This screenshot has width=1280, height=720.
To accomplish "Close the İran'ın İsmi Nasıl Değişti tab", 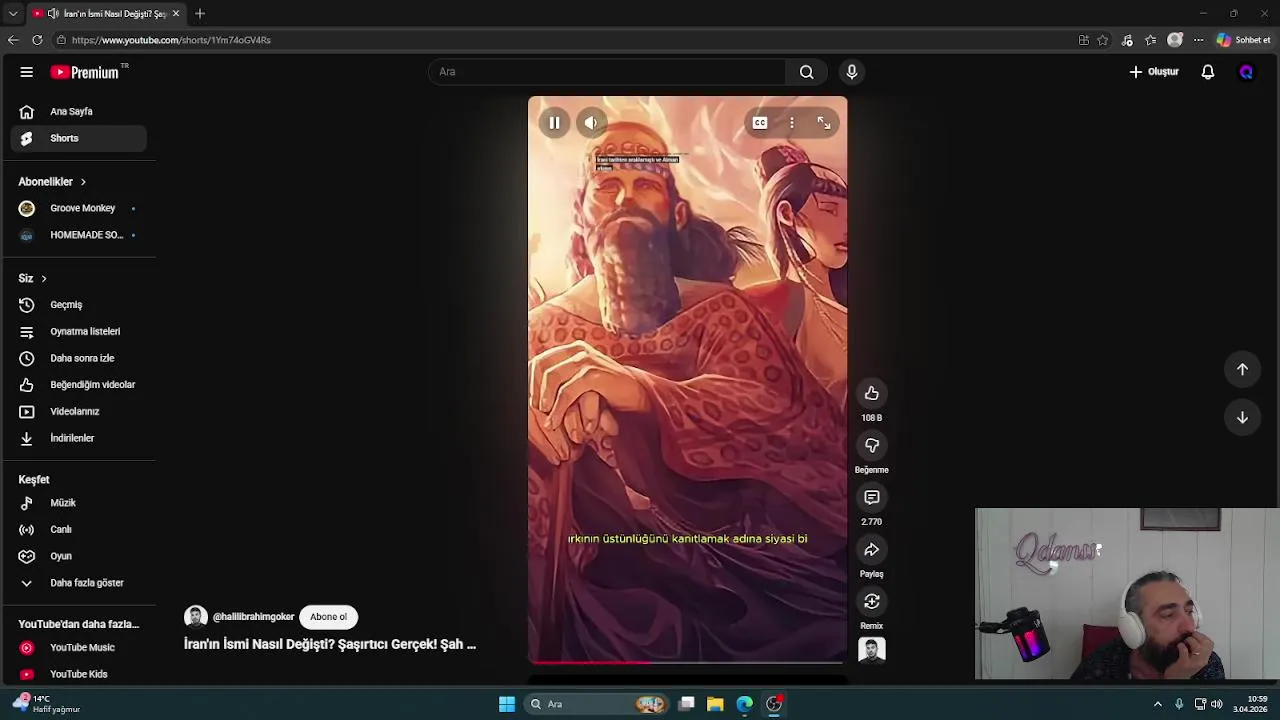I will pos(176,13).
